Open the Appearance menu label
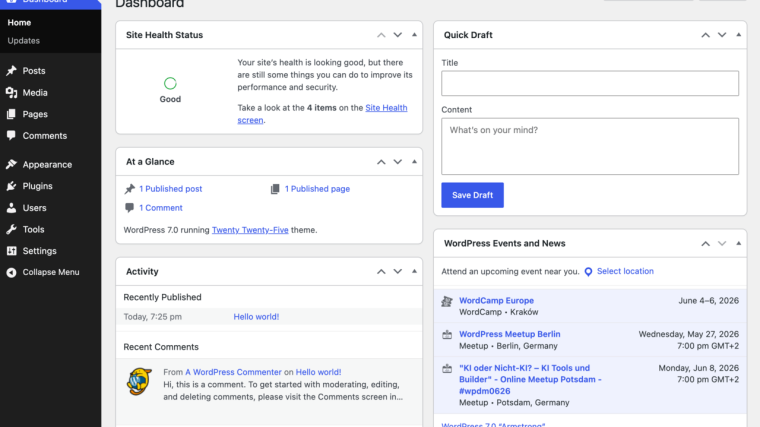 point(47,165)
